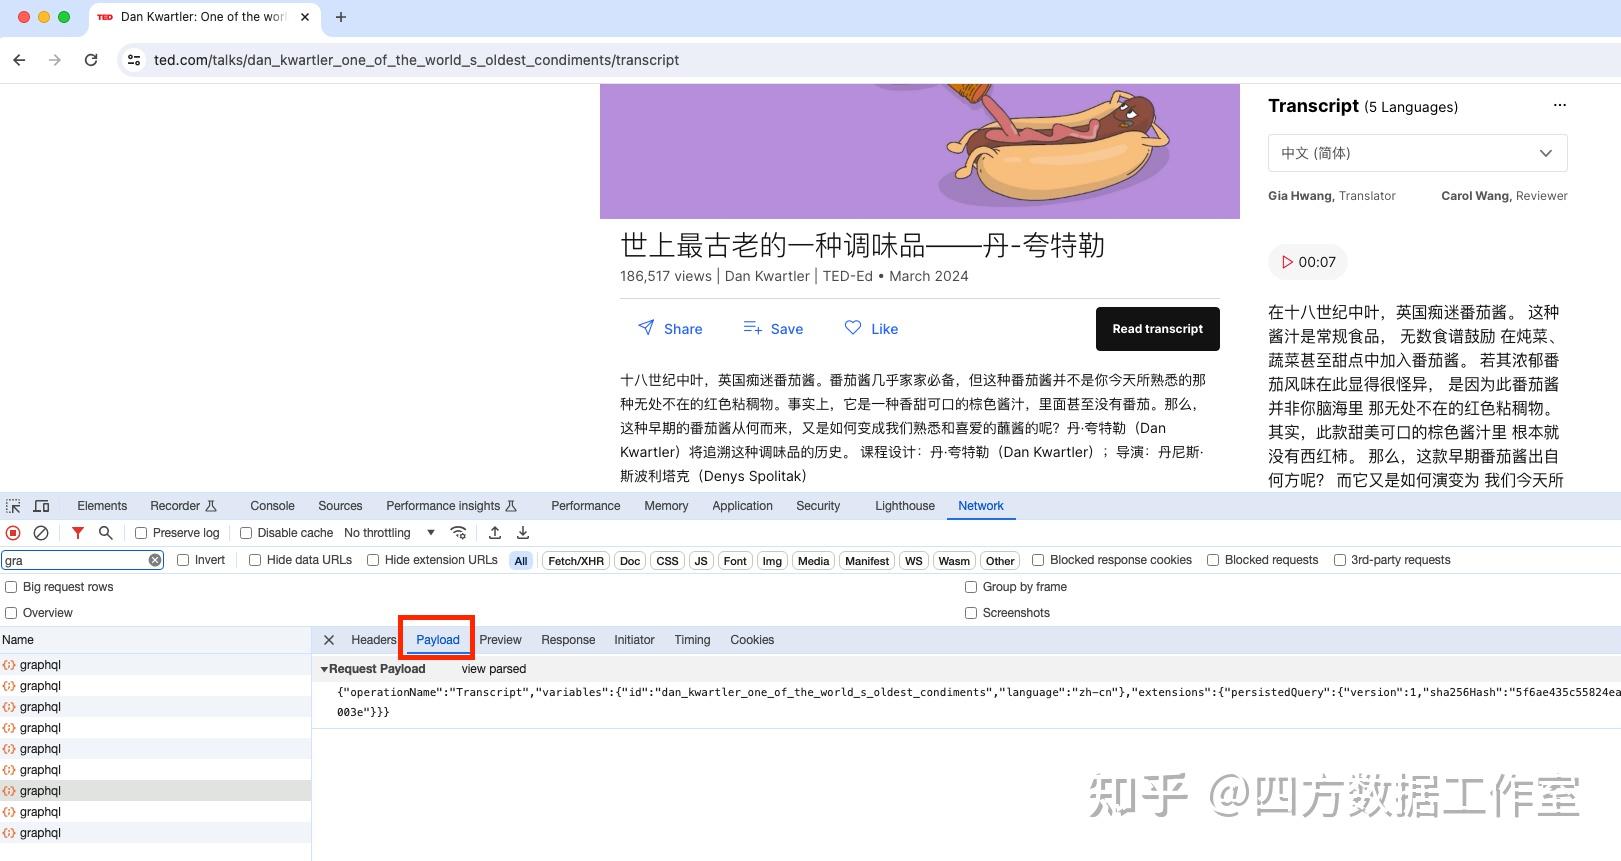
Task: Export HAR file download icon
Action: tap(522, 533)
